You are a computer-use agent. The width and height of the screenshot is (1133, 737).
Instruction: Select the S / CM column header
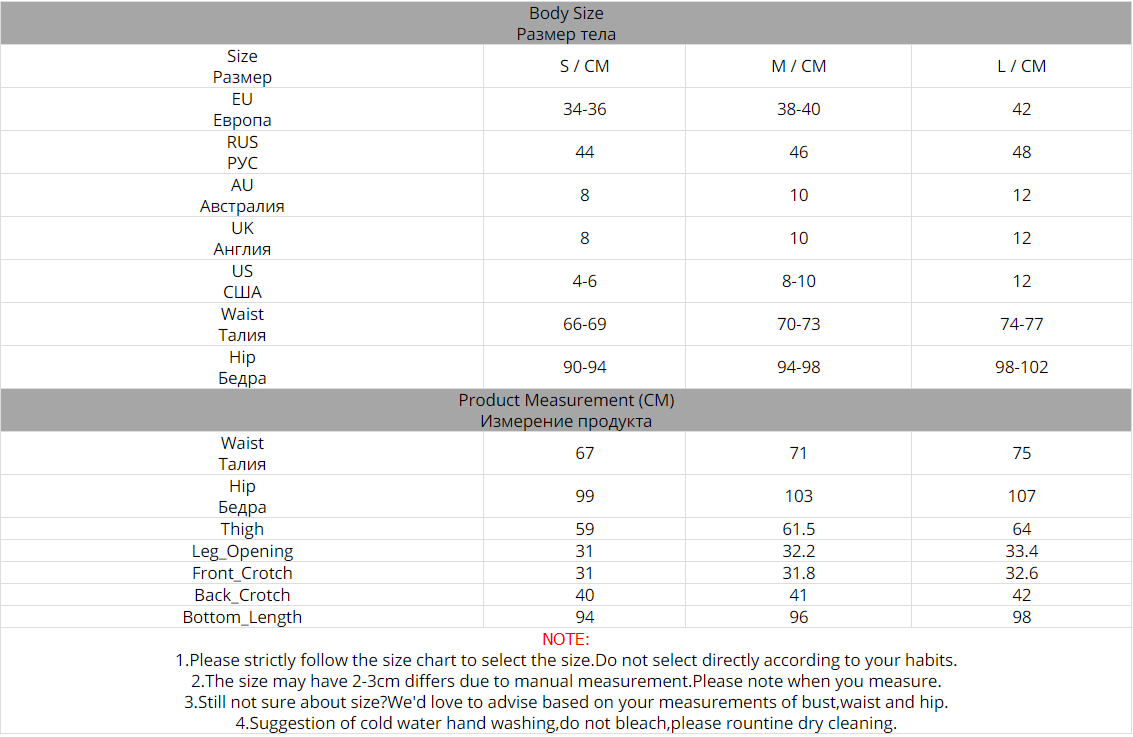click(584, 66)
